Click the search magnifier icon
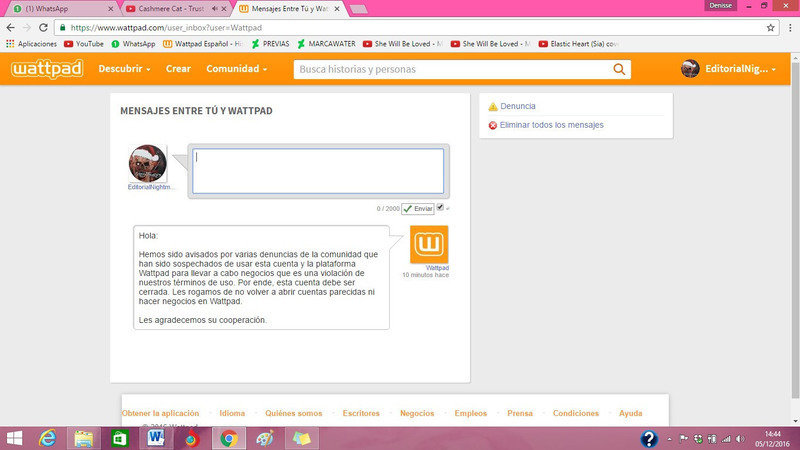This screenshot has width=800, height=450. pyautogui.click(x=620, y=69)
